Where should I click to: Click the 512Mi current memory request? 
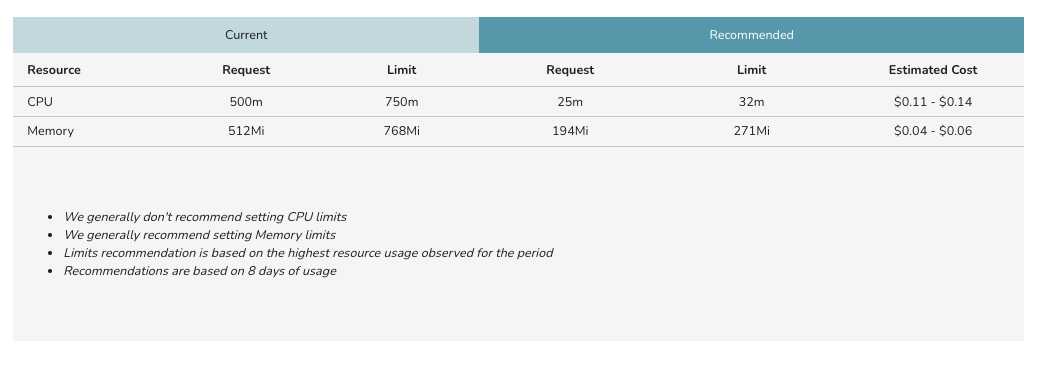[x=246, y=131]
